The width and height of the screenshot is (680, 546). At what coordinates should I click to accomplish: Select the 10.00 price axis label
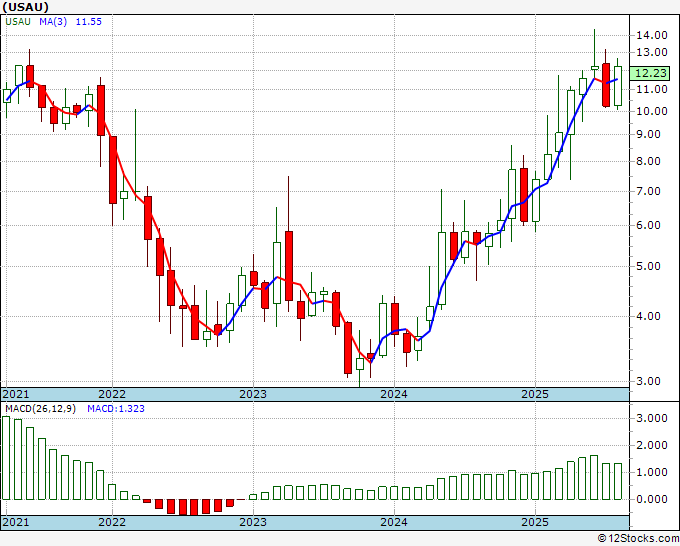pyautogui.click(x=651, y=111)
